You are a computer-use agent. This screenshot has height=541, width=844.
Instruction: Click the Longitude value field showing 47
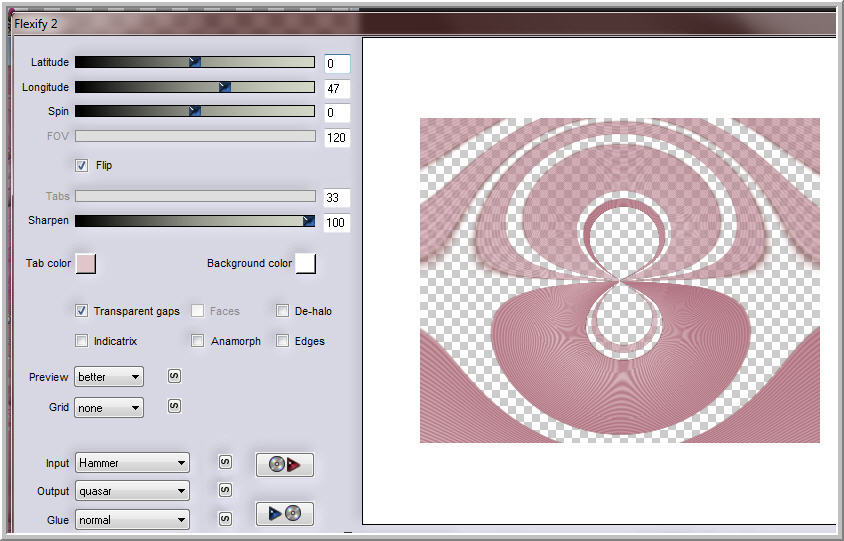click(x=337, y=88)
